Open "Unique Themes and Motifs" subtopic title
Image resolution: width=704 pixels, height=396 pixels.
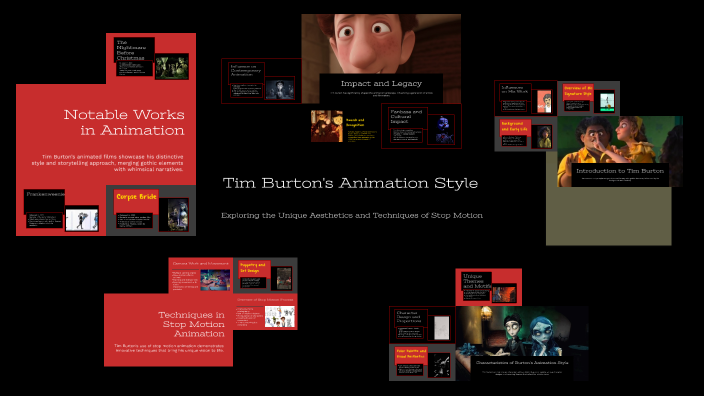(477, 281)
